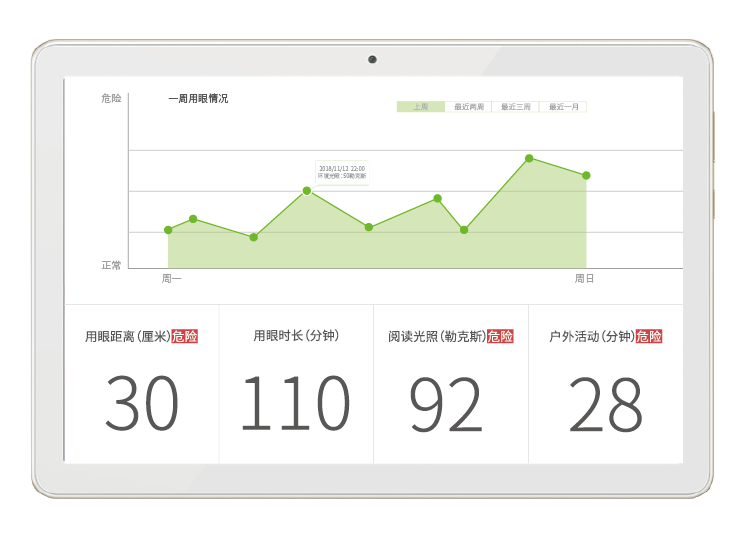
Task: Click the highest peak data point
Action: 529,158
